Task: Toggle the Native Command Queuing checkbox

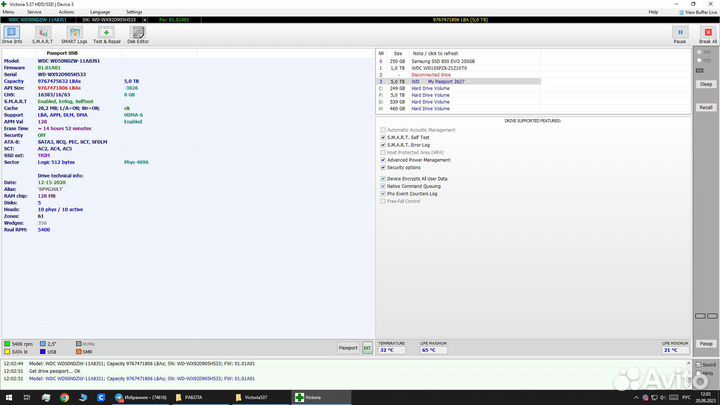Action: [383, 186]
